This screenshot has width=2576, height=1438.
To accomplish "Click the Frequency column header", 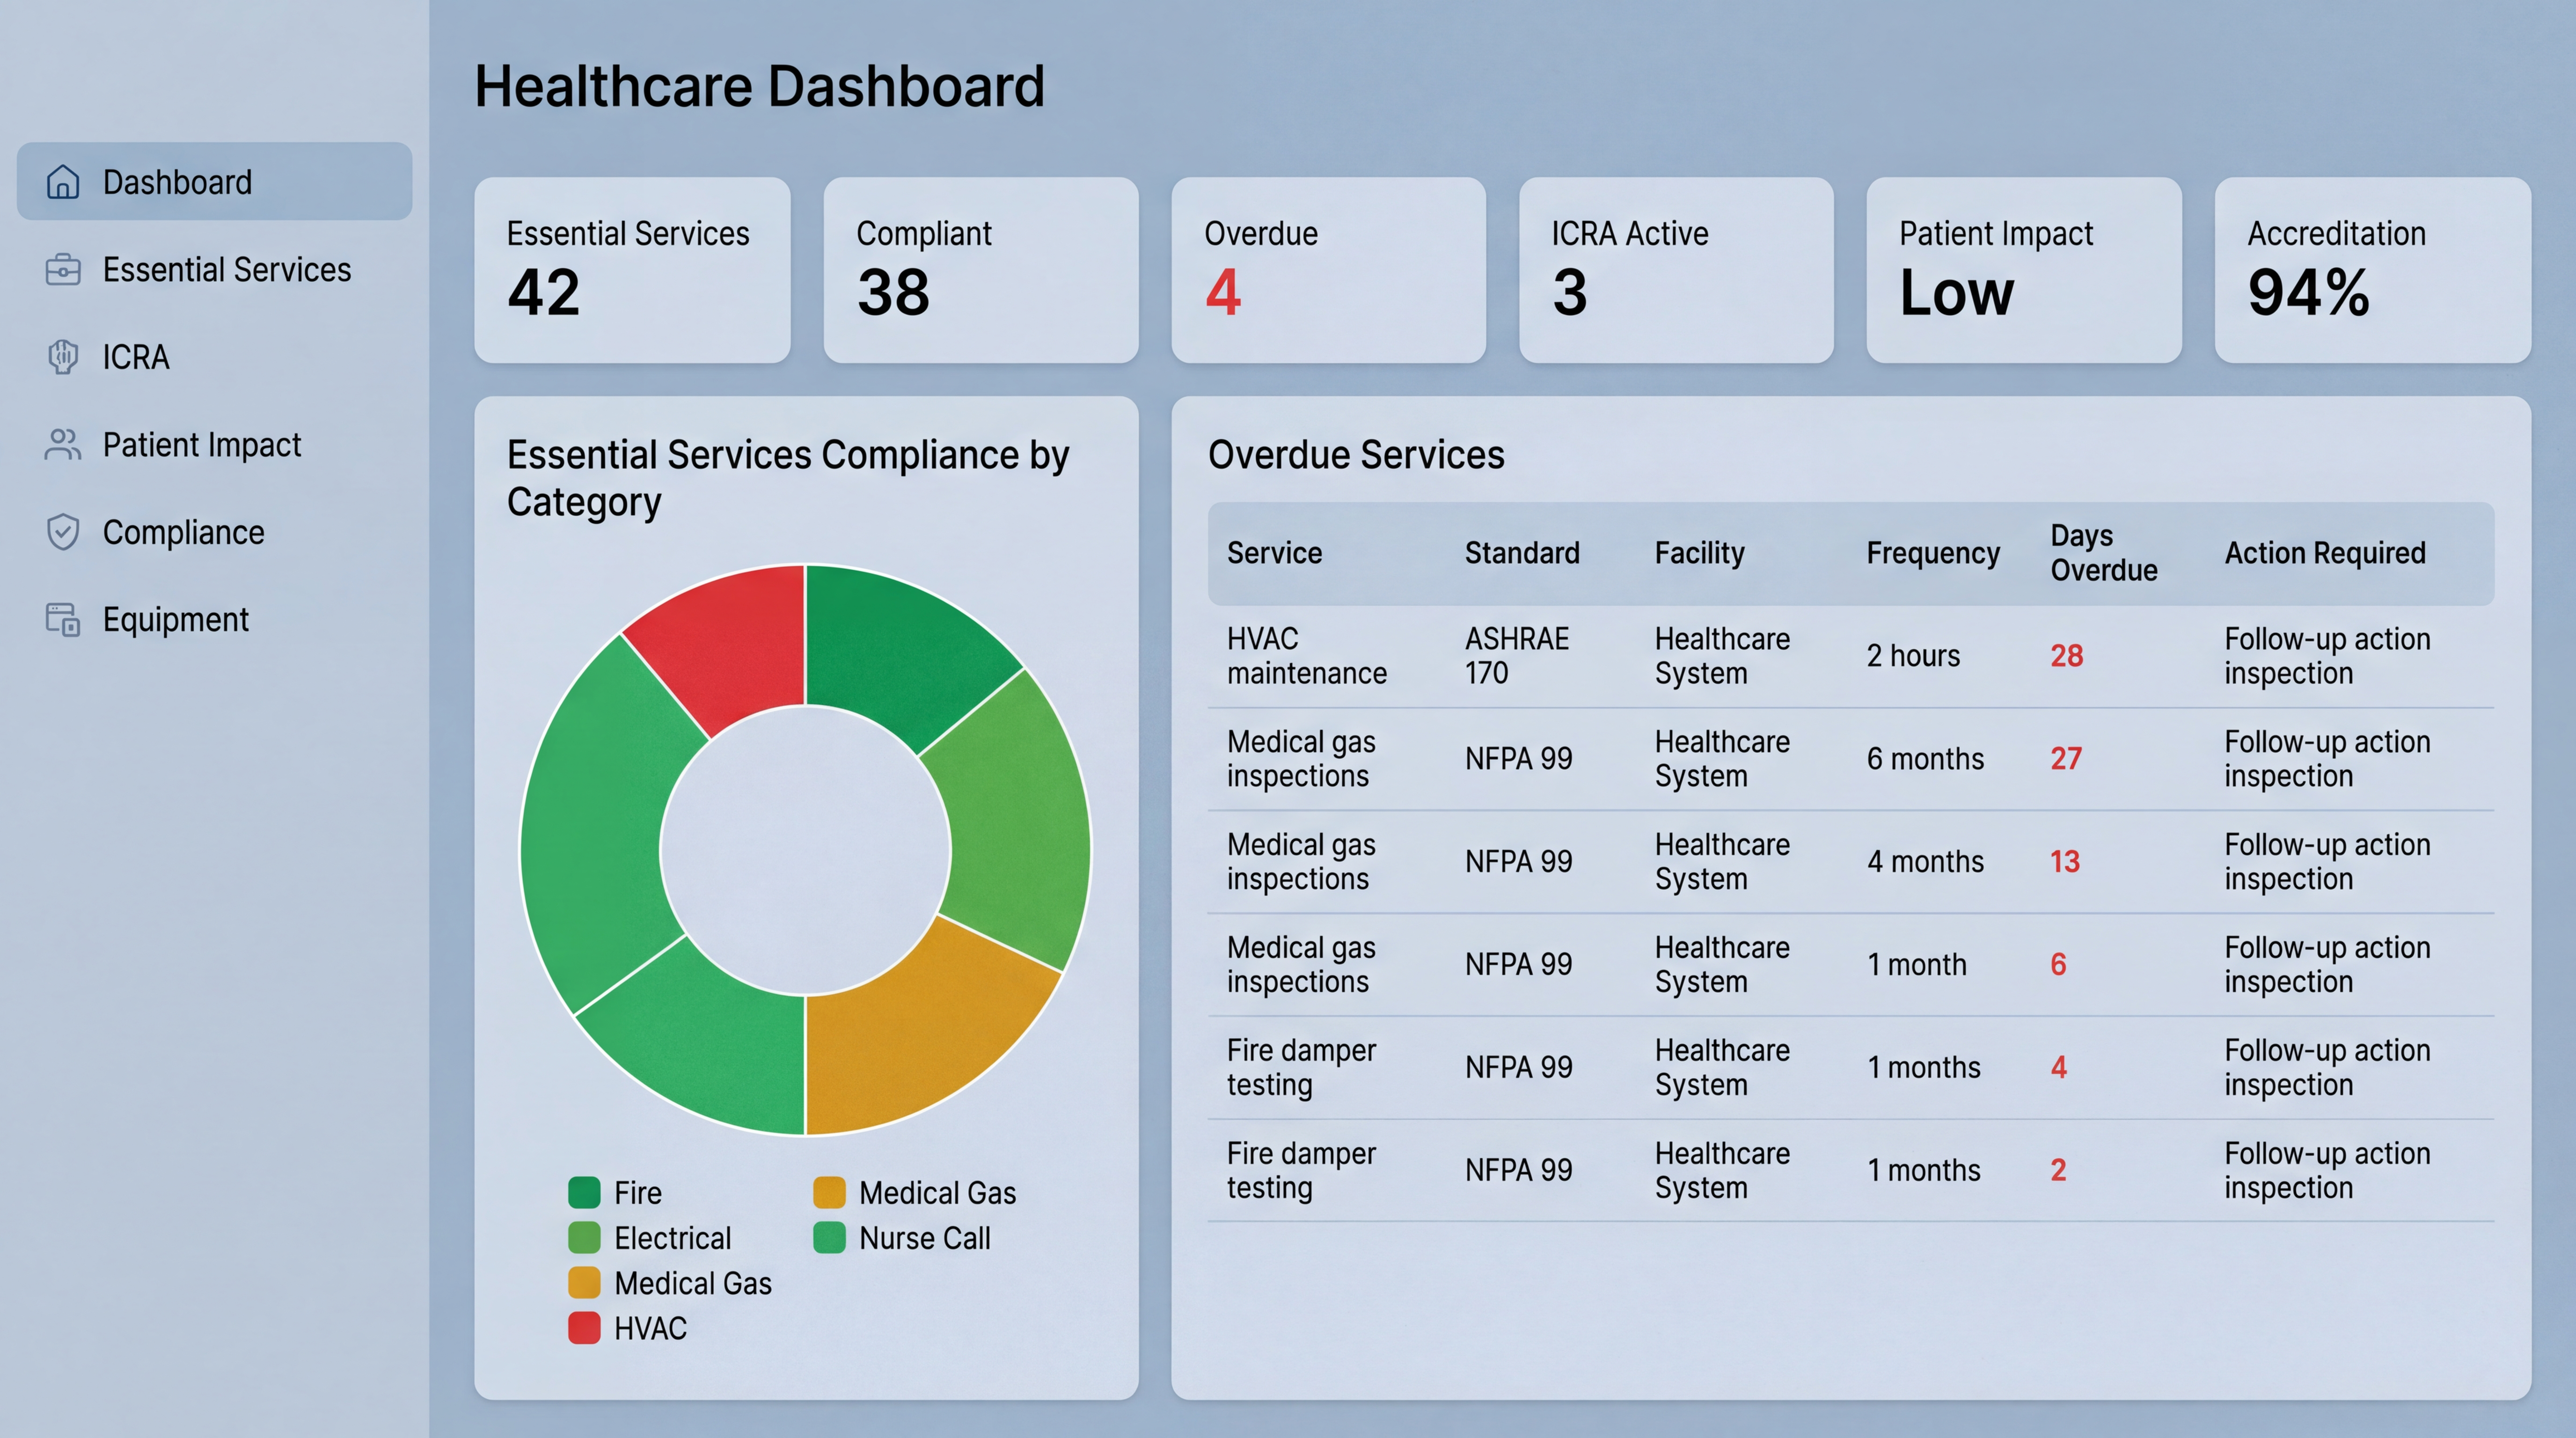I will (x=1932, y=553).
